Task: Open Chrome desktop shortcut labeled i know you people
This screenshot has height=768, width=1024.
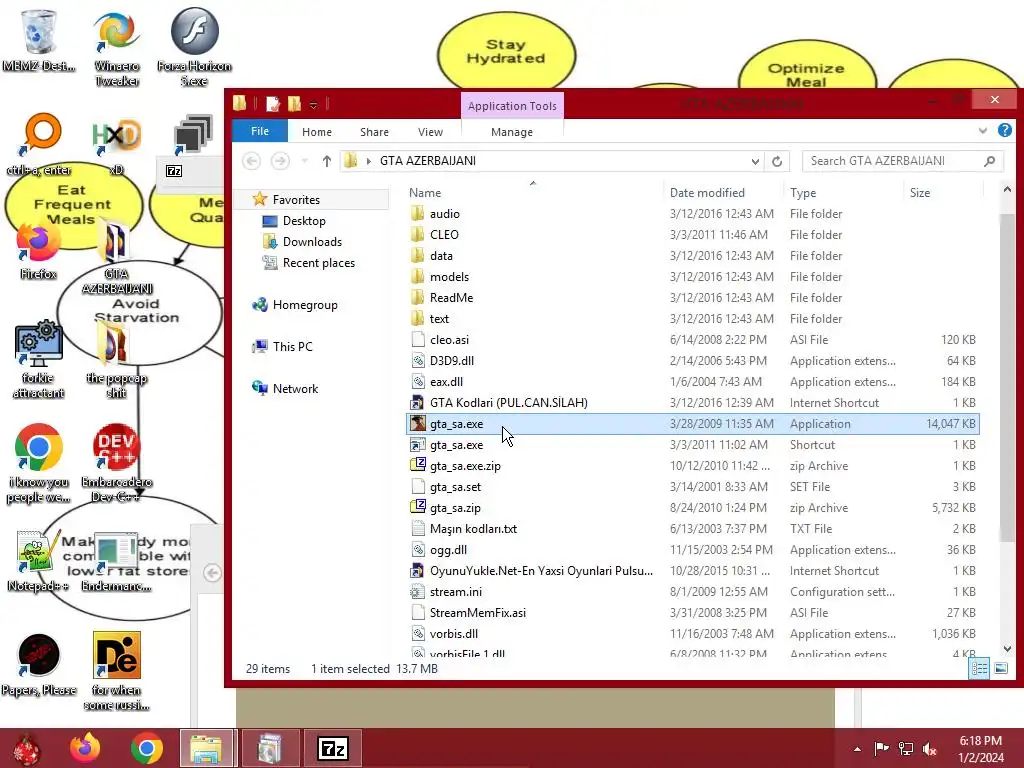Action: (x=39, y=464)
